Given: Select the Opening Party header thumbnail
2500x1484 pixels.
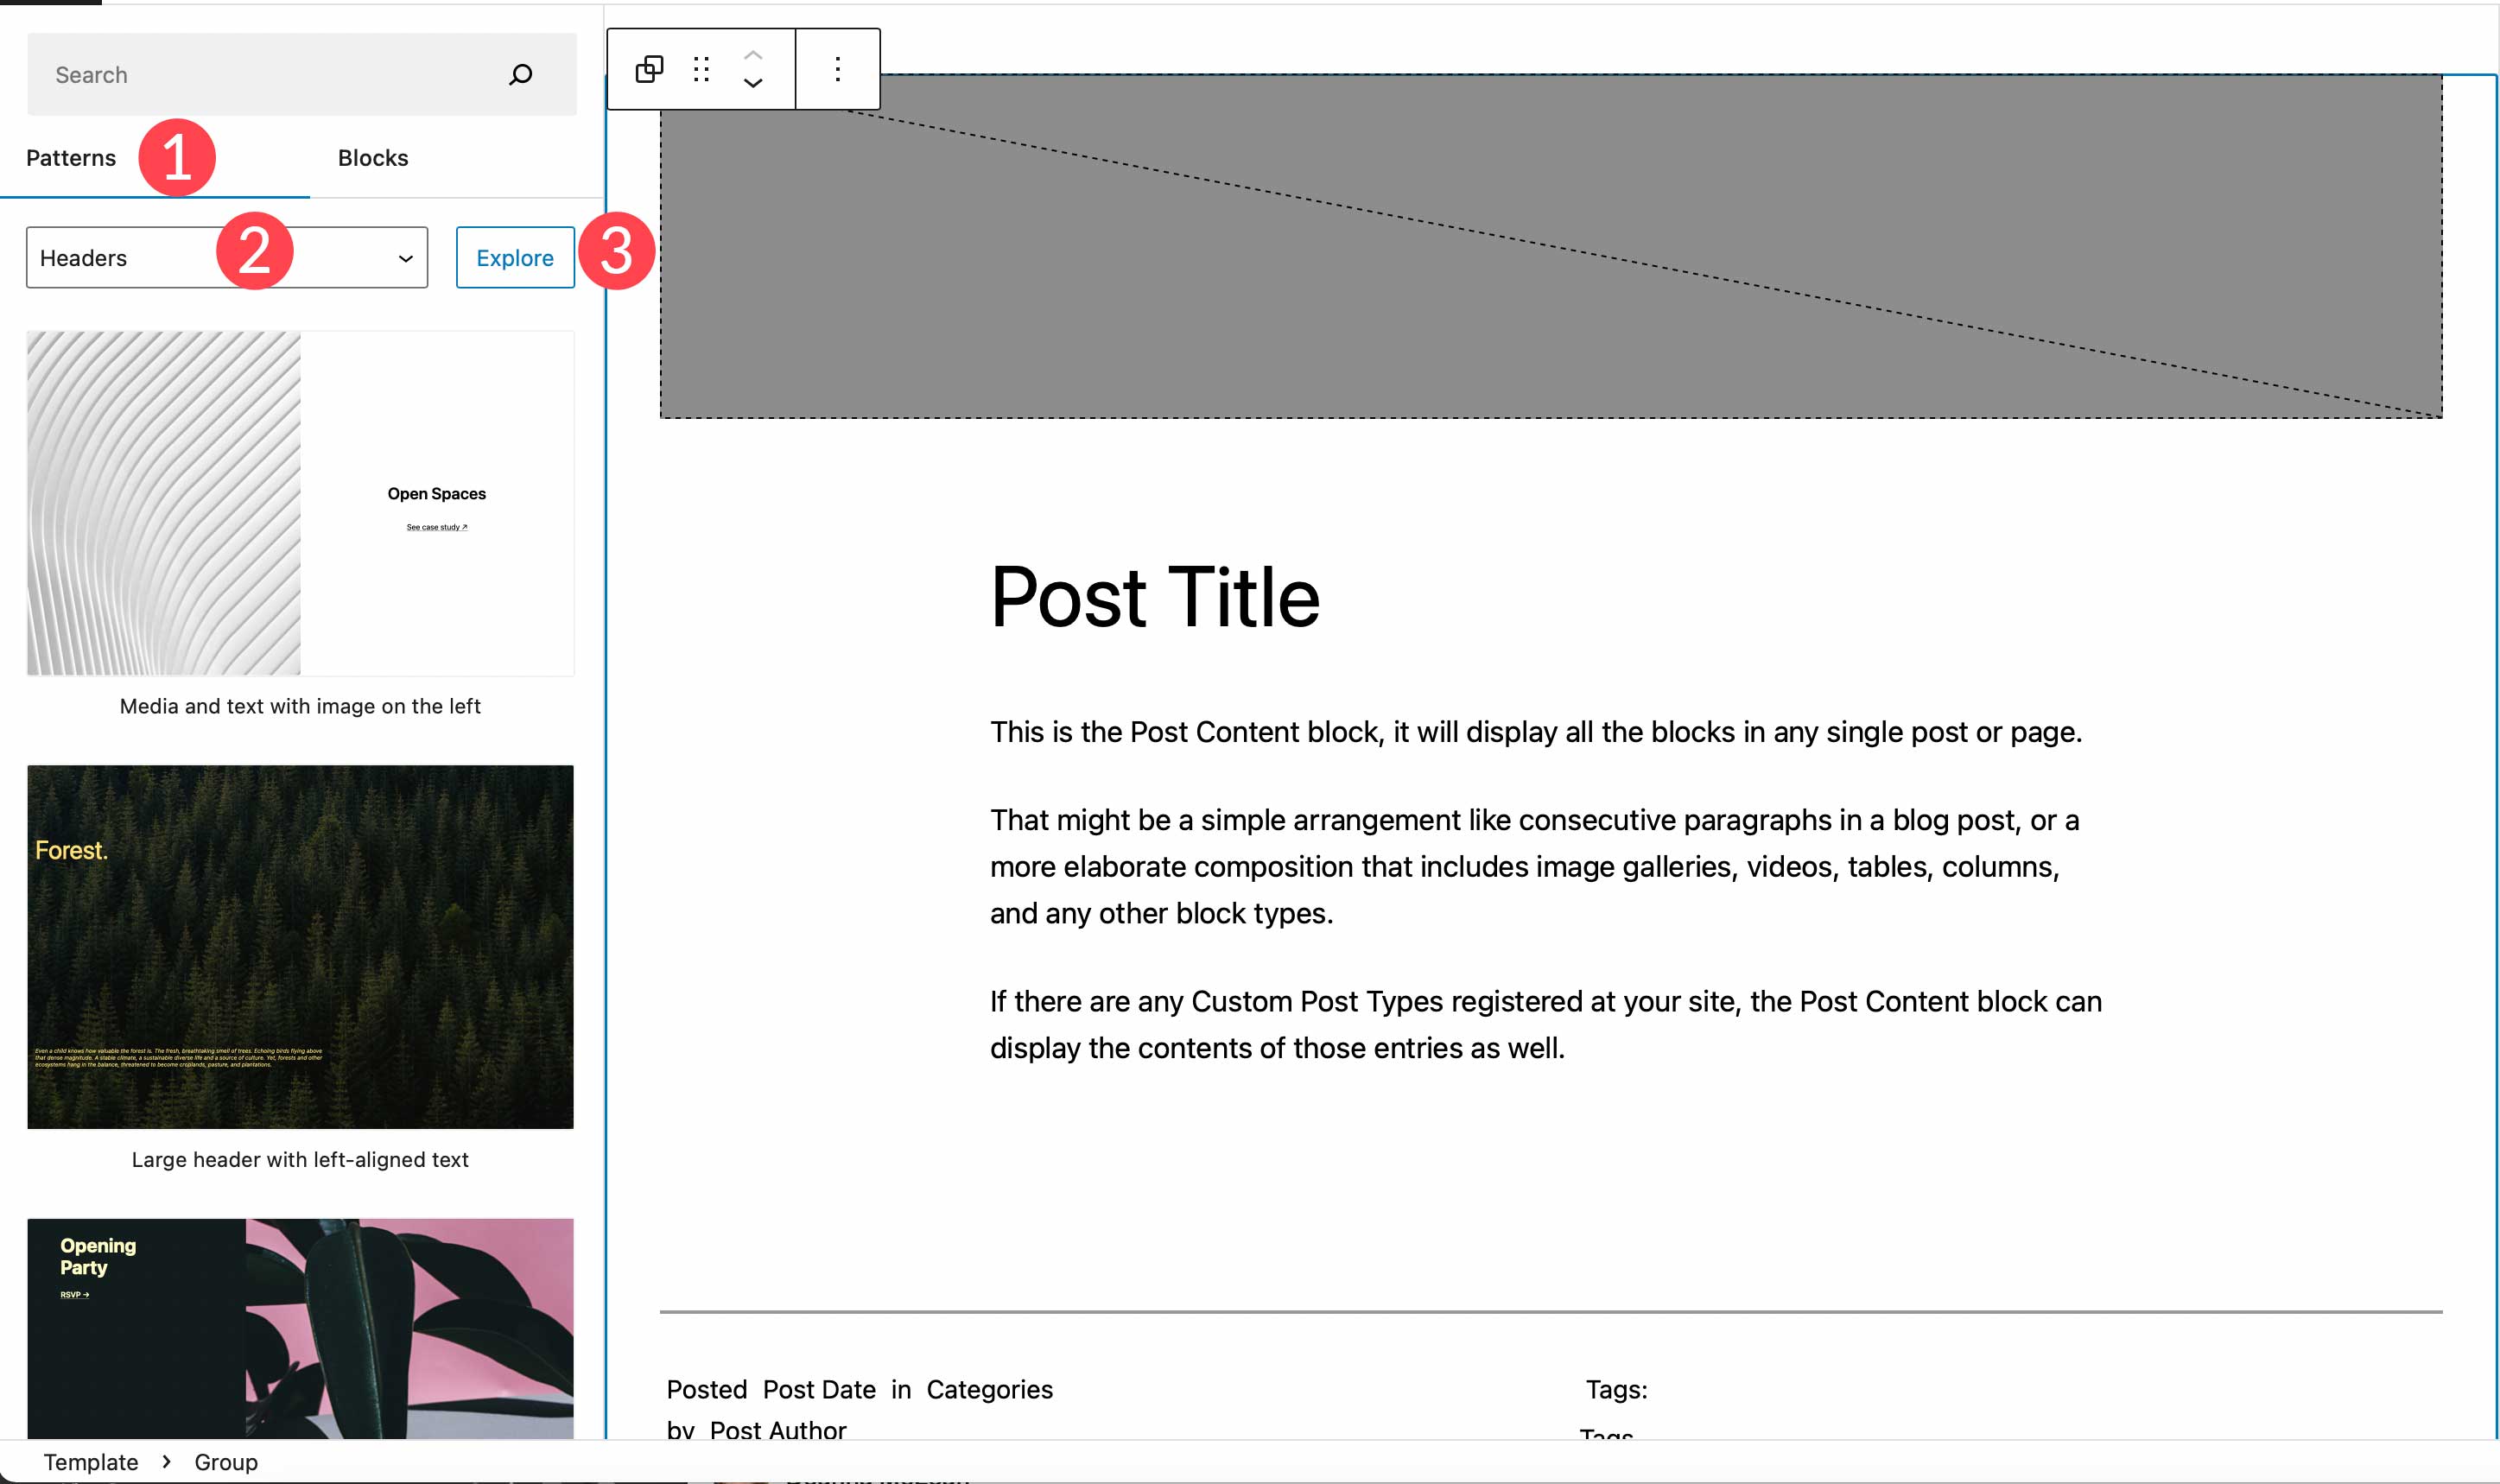Looking at the screenshot, I should [301, 1325].
